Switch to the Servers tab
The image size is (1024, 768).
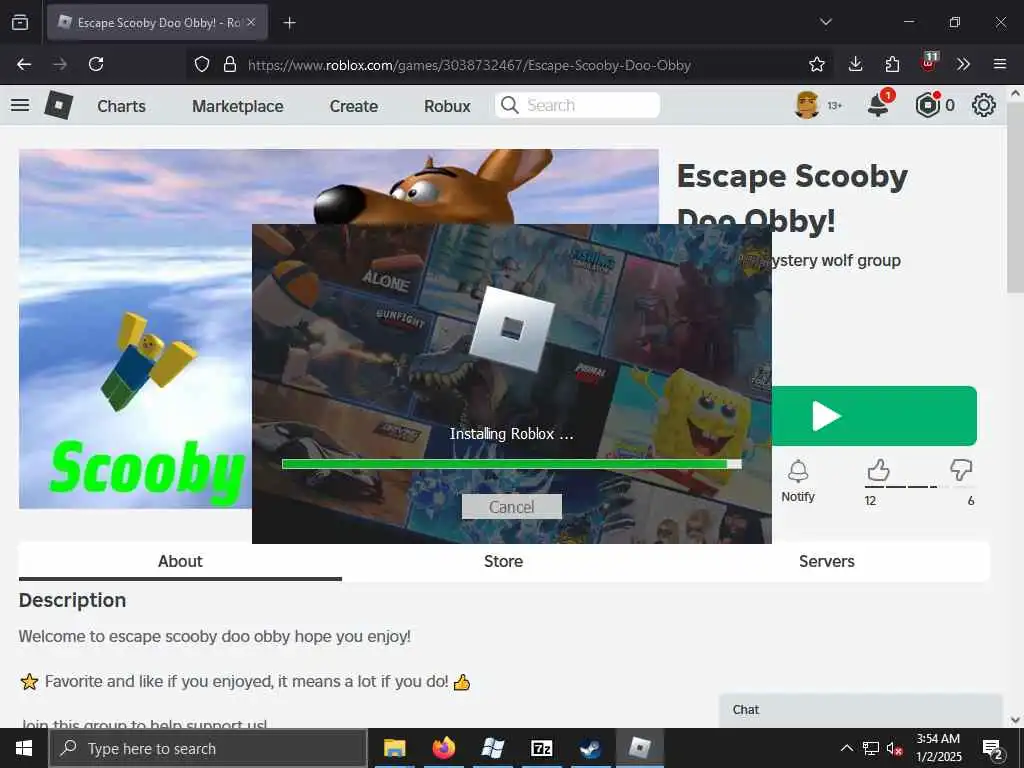[x=827, y=561]
